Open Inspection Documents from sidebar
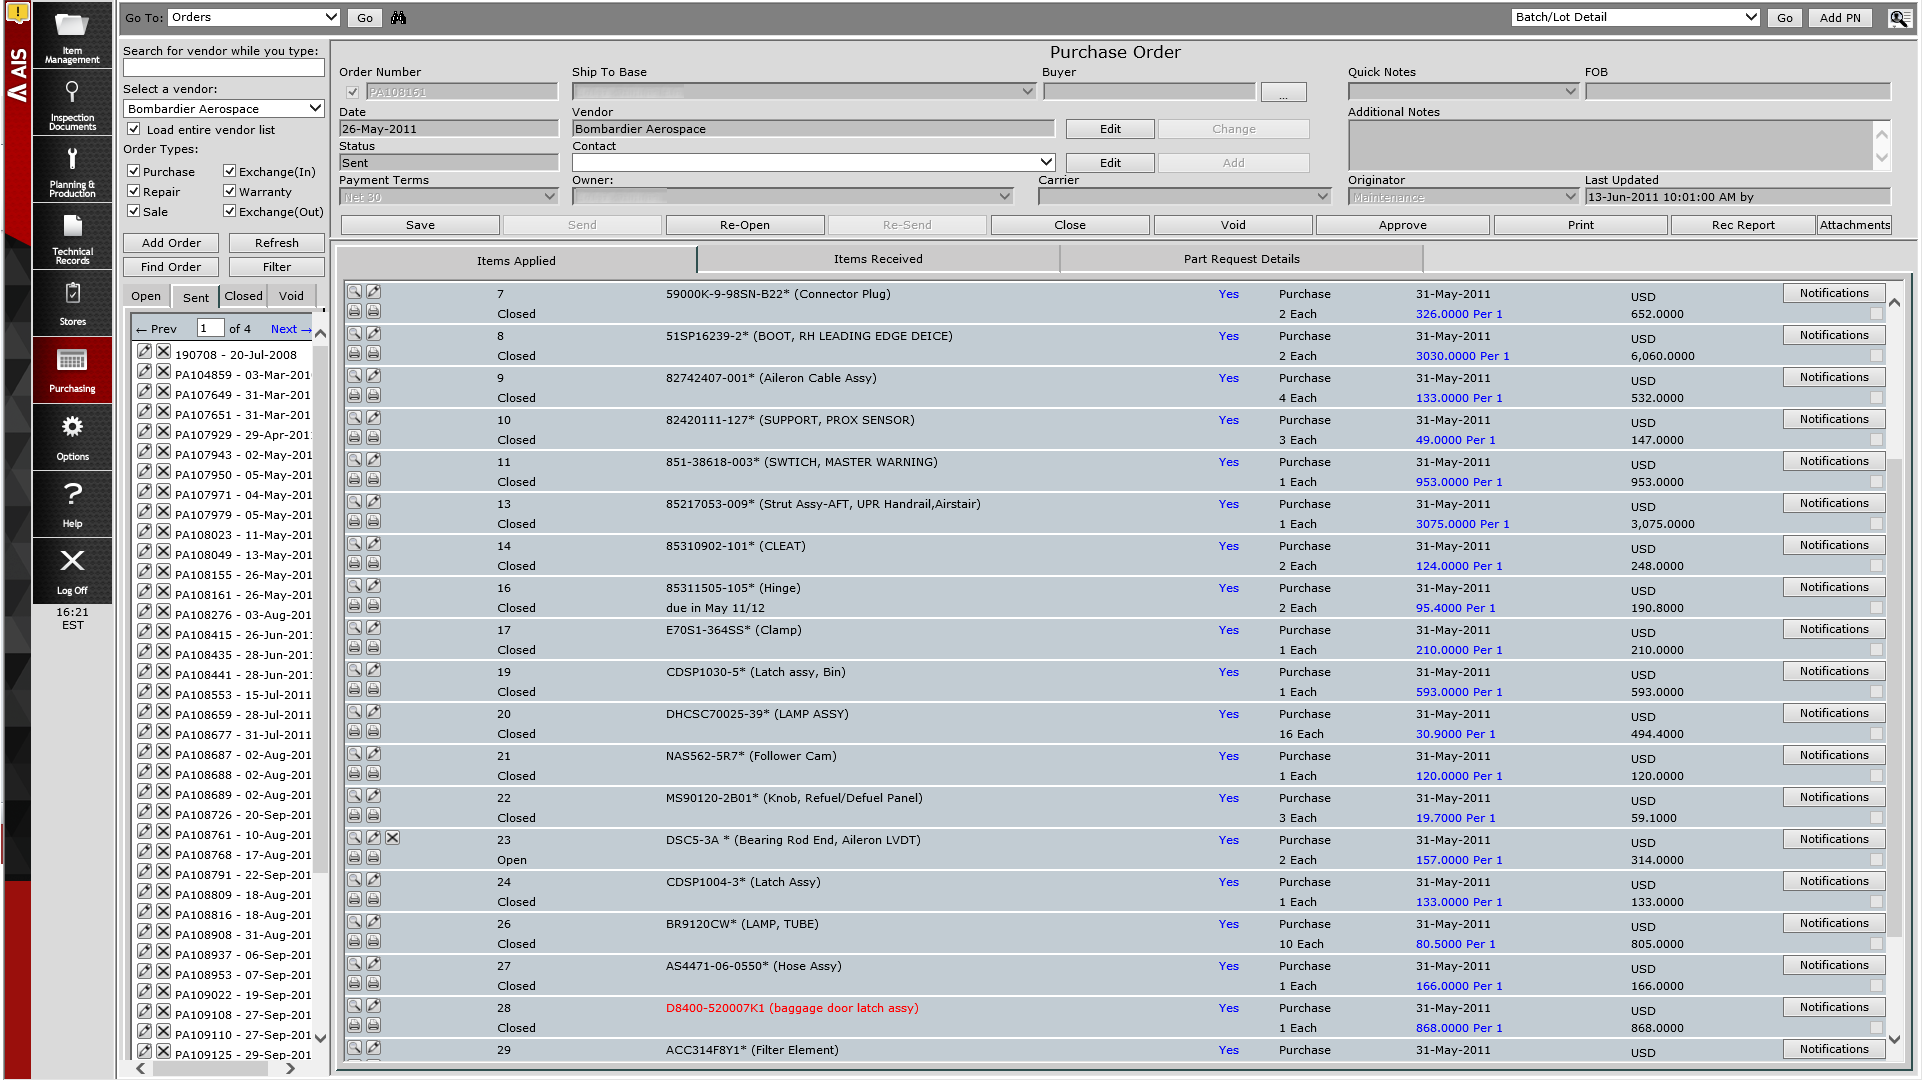The image size is (1922, 1083). click(72, 103)
